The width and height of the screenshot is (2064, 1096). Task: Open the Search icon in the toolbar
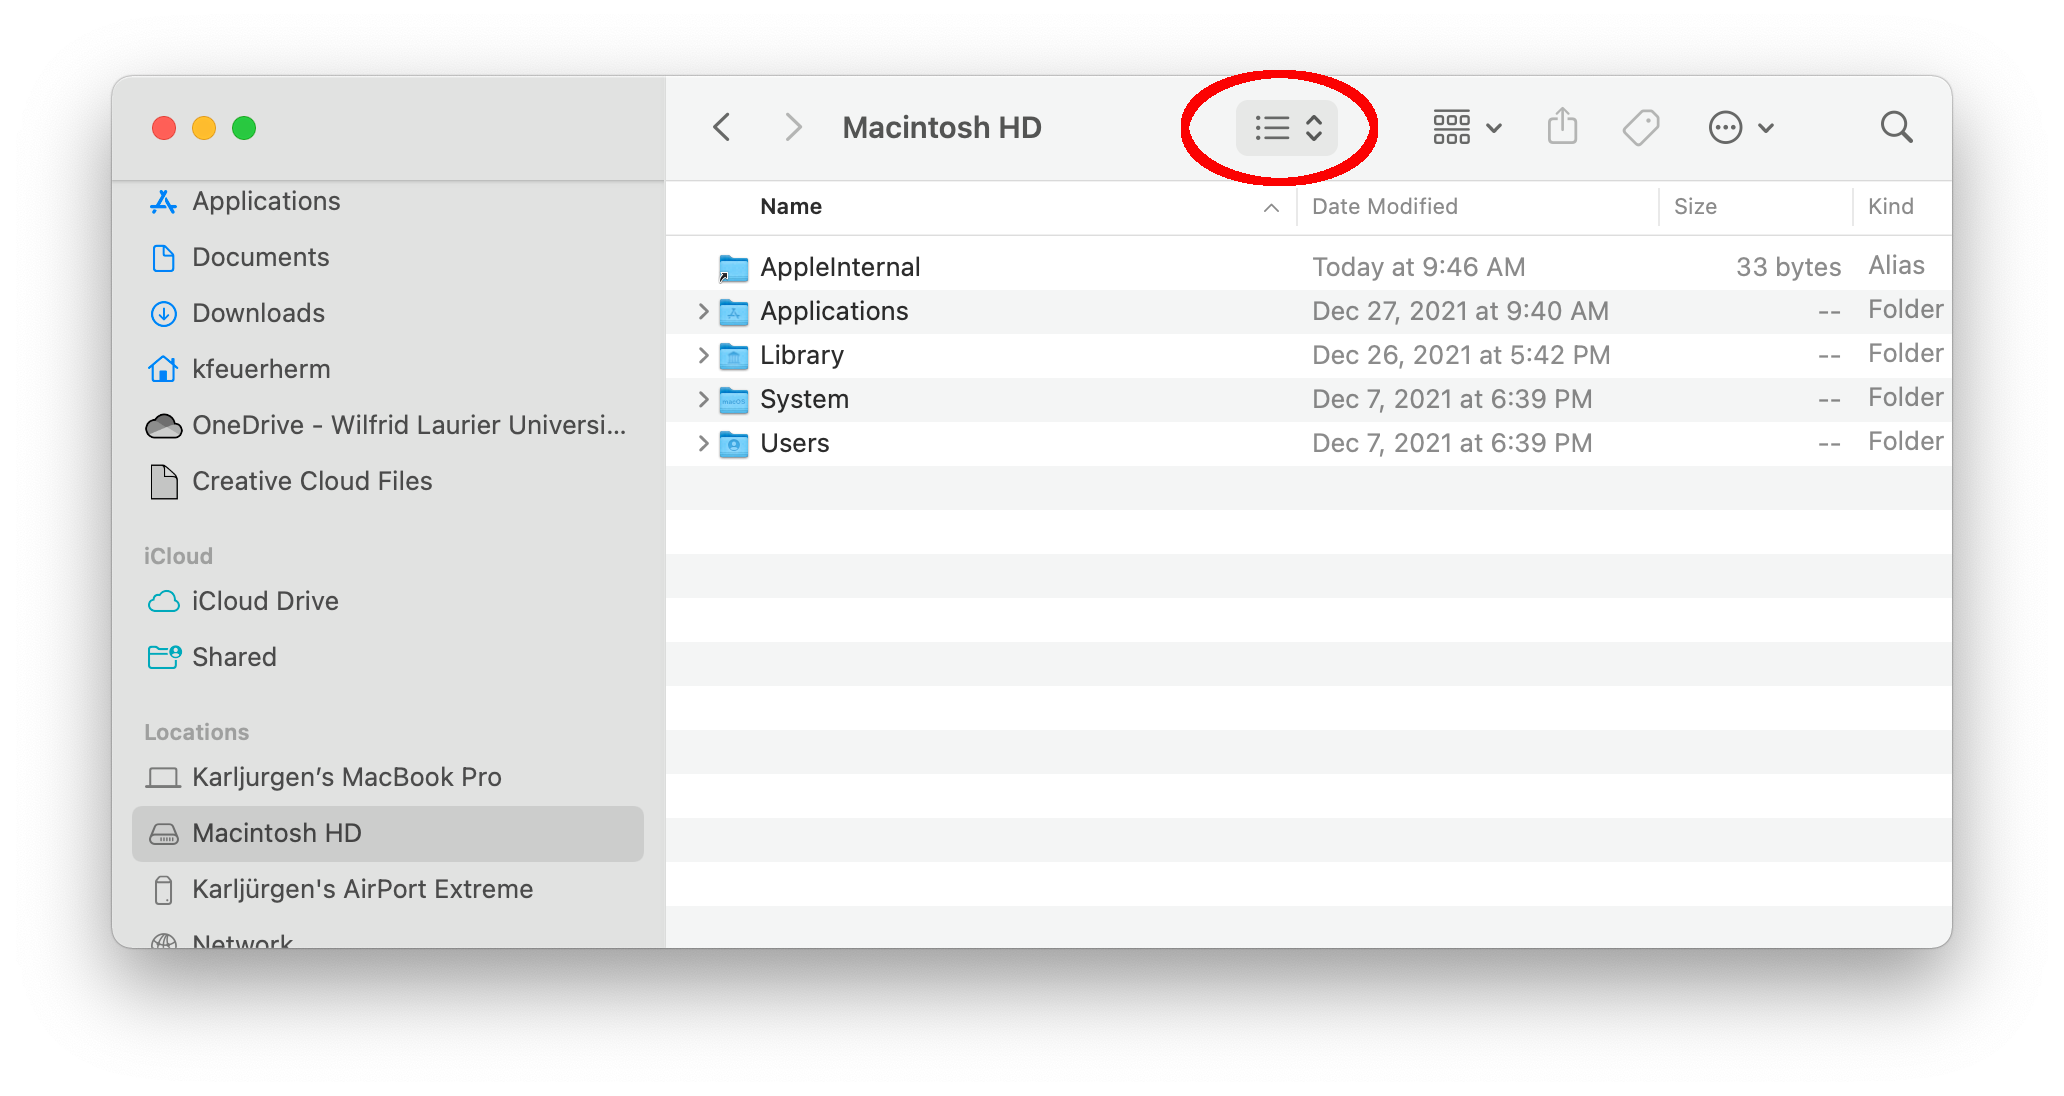pos(1895,127)
